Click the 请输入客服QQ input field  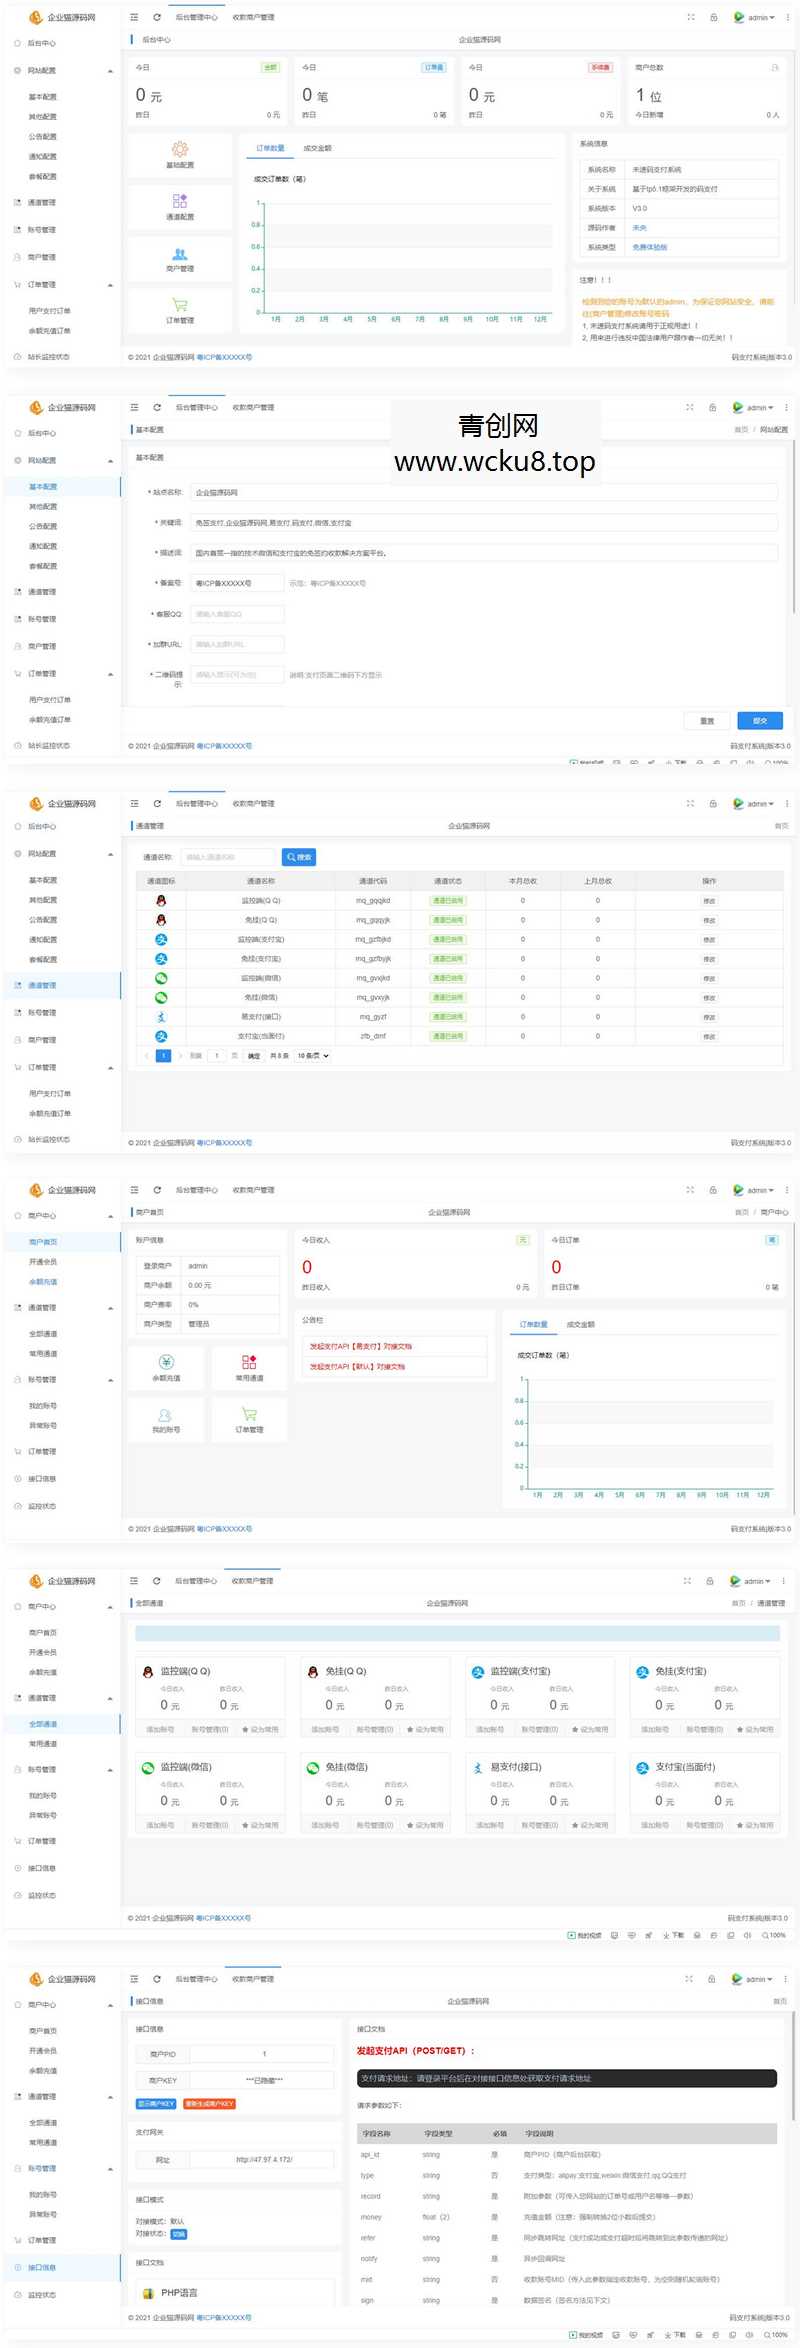pos(237,614)
